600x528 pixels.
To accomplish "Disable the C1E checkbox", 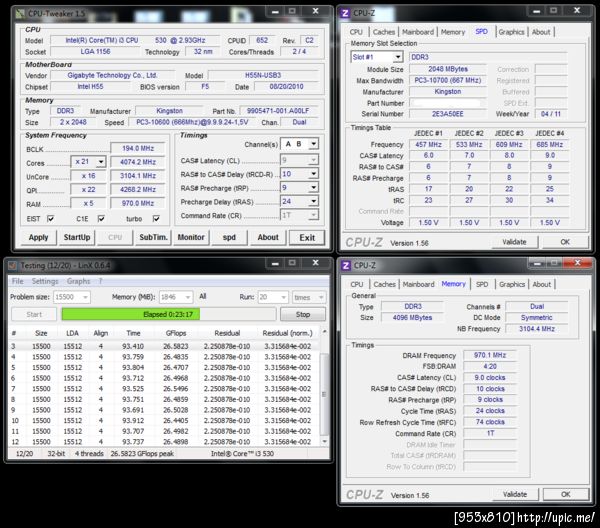I will tap(99, 218).
